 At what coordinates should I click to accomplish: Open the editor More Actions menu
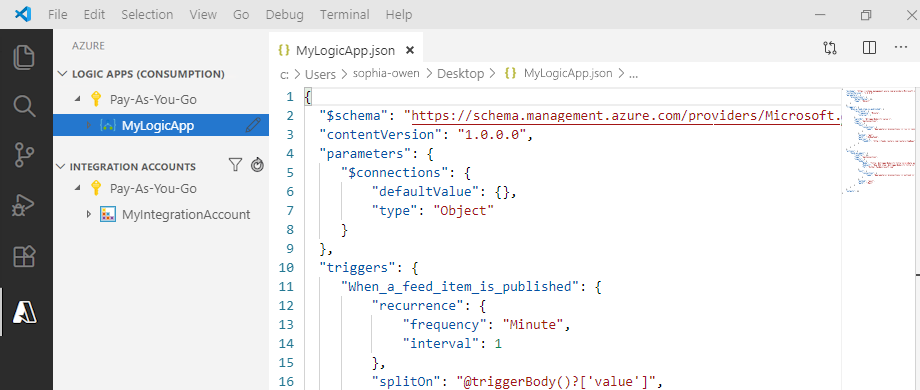901,48
